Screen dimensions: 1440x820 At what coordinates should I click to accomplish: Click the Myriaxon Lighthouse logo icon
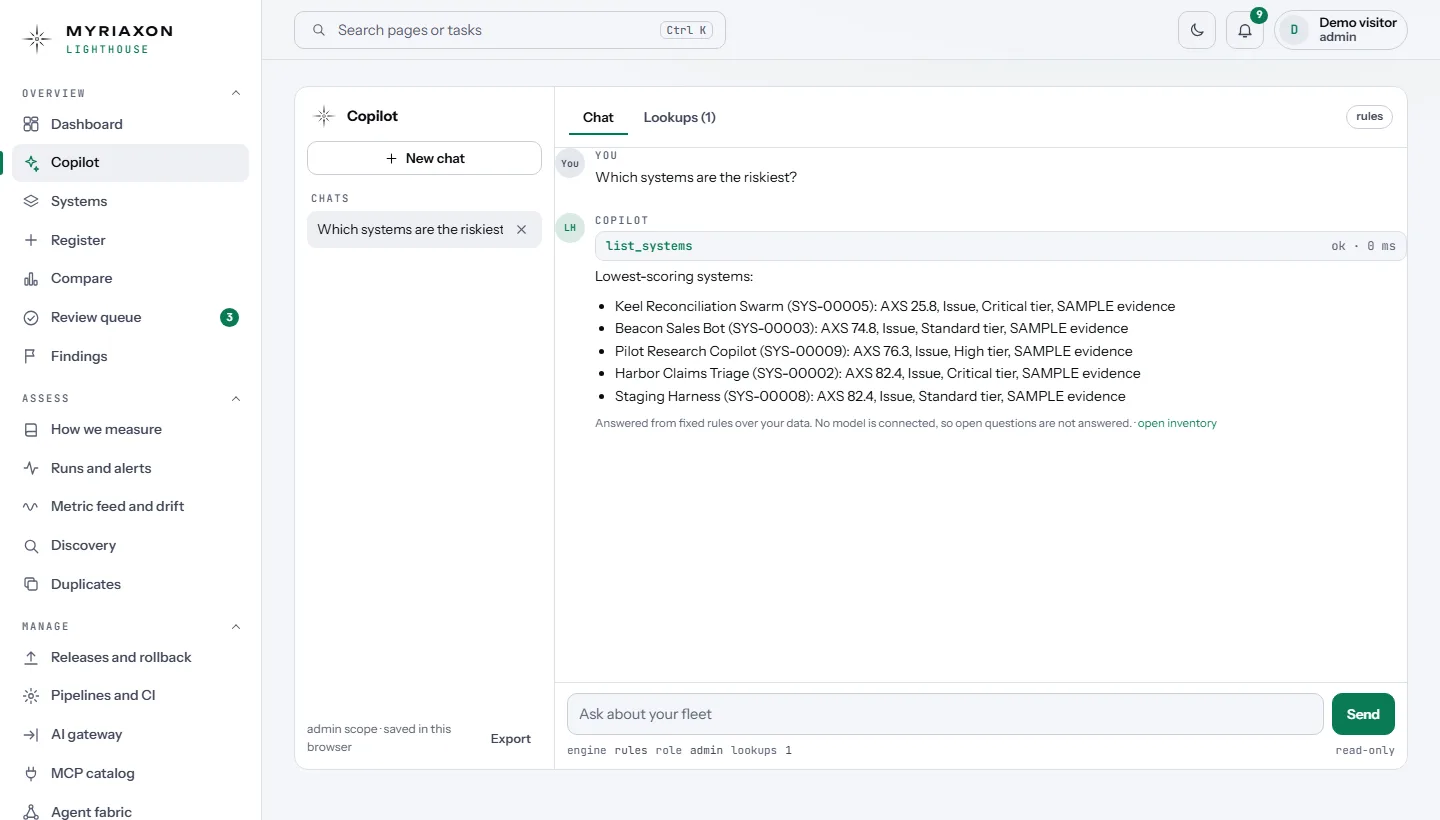[37, 39]
